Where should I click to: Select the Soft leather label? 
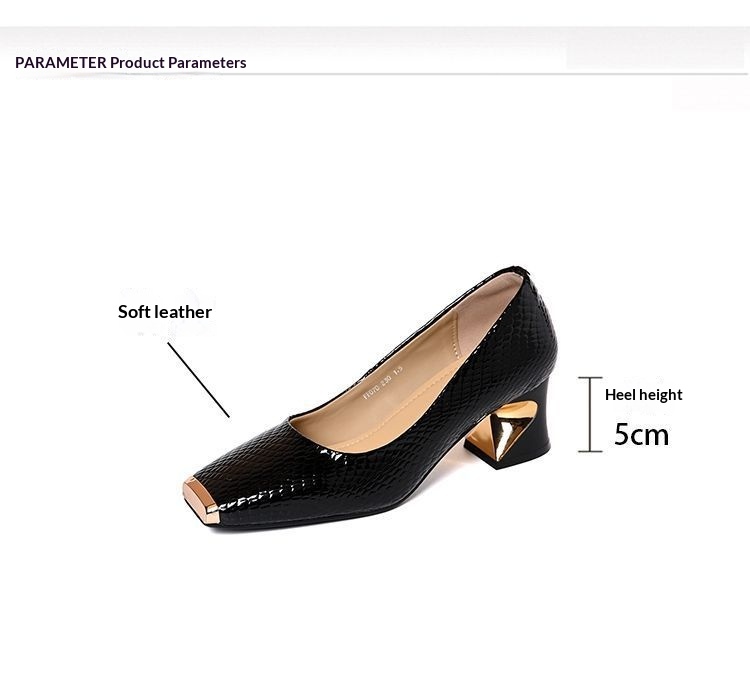coord(165,312)
